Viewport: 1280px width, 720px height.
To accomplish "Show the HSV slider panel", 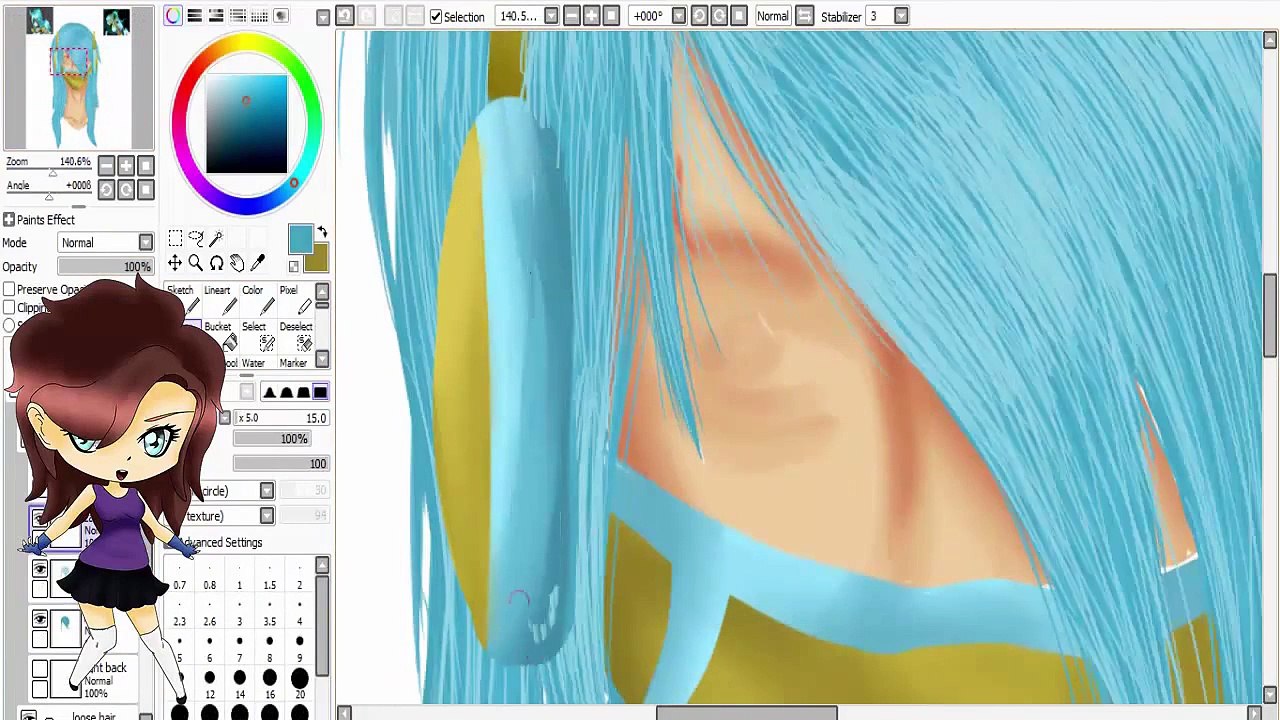I will 216,16.
